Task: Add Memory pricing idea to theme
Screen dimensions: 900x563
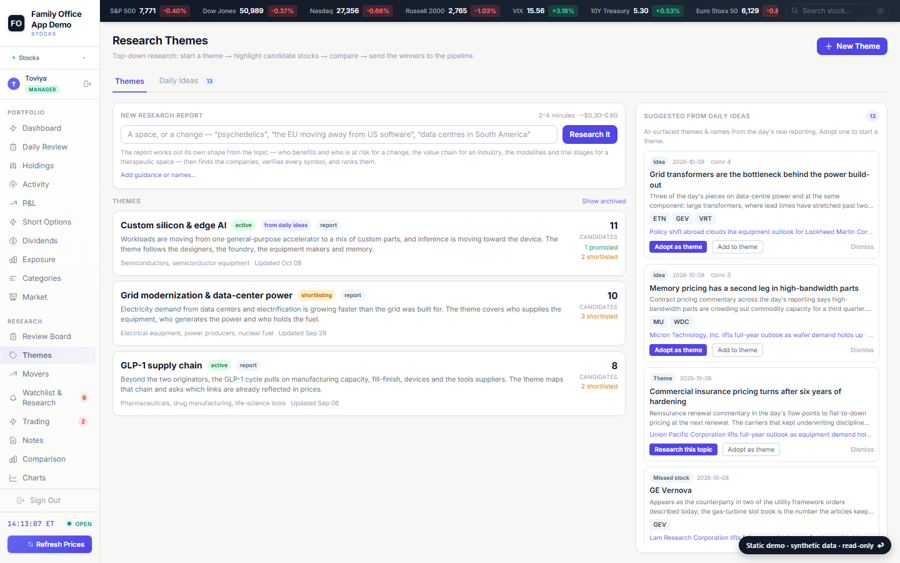Action: tap(737, 350)
